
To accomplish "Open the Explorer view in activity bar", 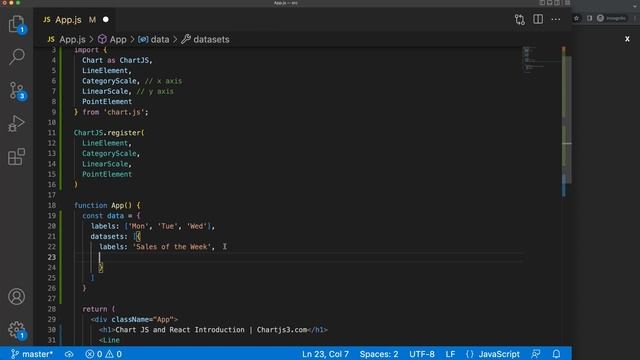I will pos(16,24).
